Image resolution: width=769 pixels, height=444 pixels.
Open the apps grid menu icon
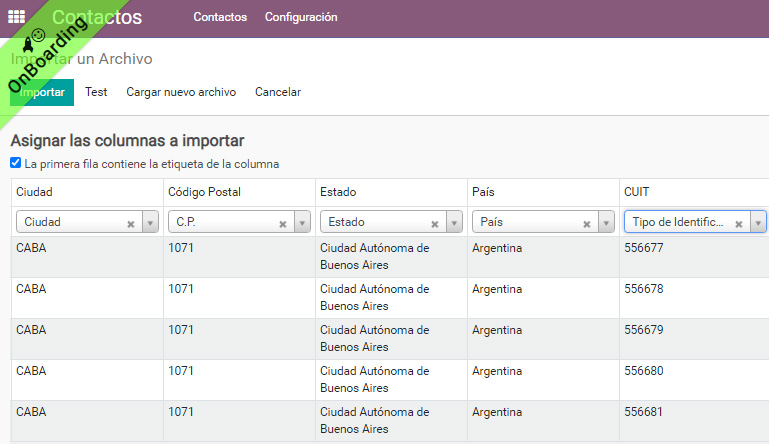click(16, 17)
